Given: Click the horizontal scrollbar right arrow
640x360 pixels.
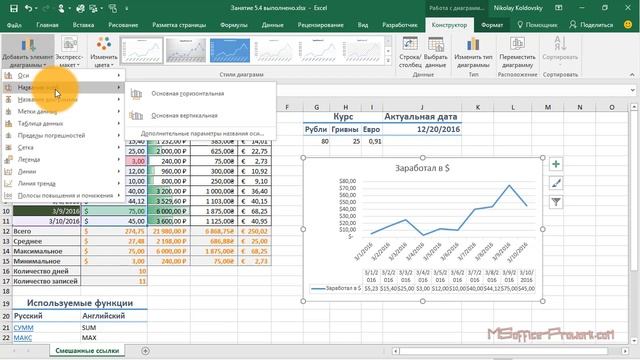Looking at the screenshot, I should 625,351.
